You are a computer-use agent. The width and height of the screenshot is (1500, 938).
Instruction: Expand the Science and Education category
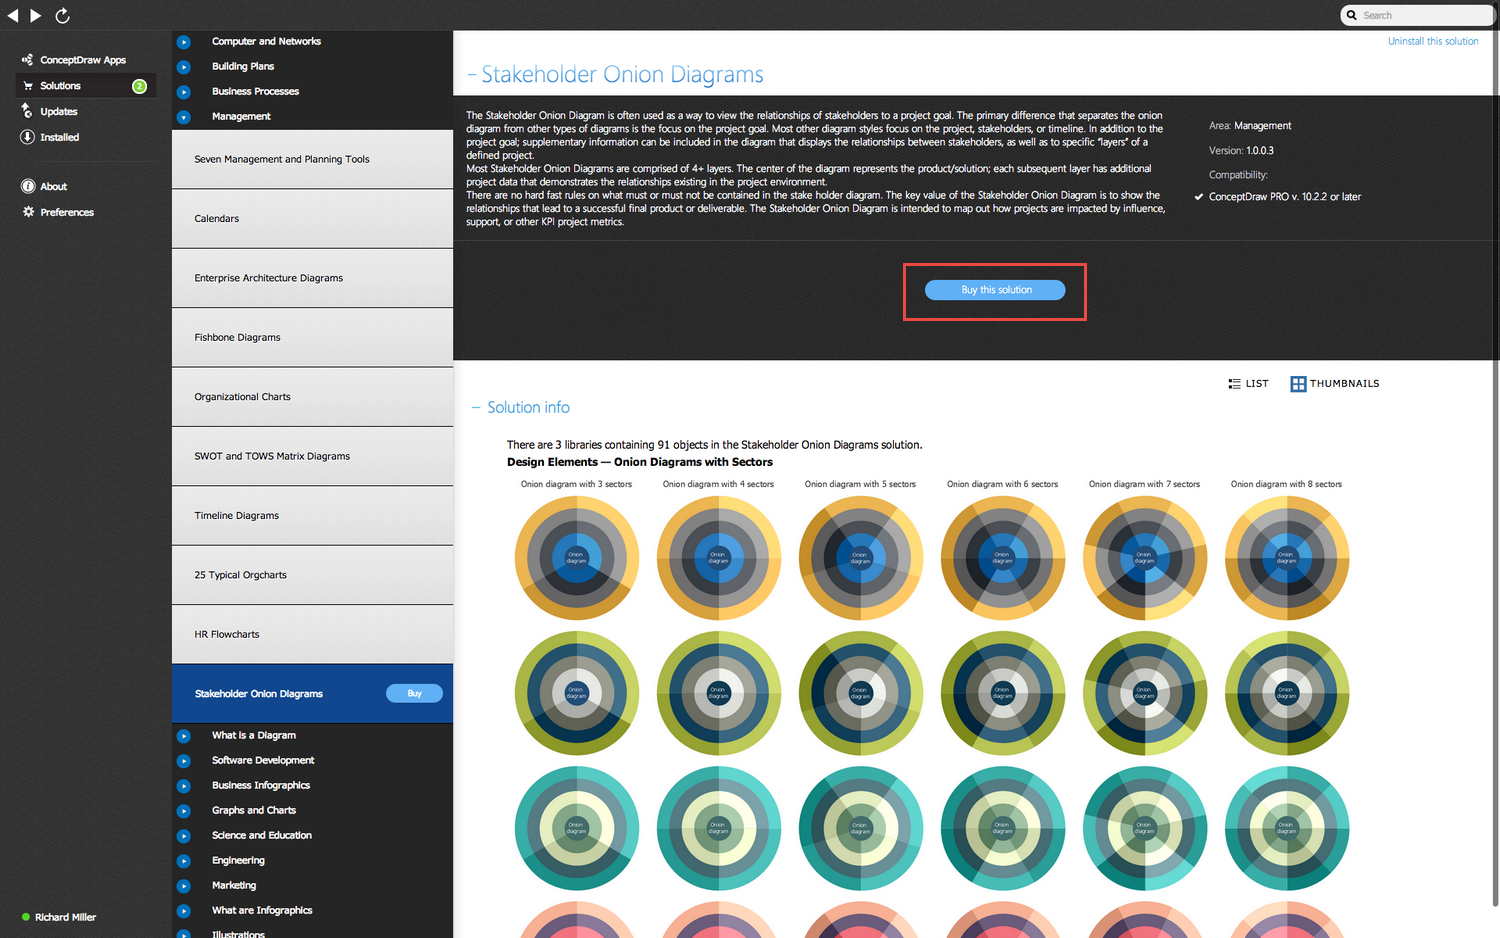[x=183, y=836]
